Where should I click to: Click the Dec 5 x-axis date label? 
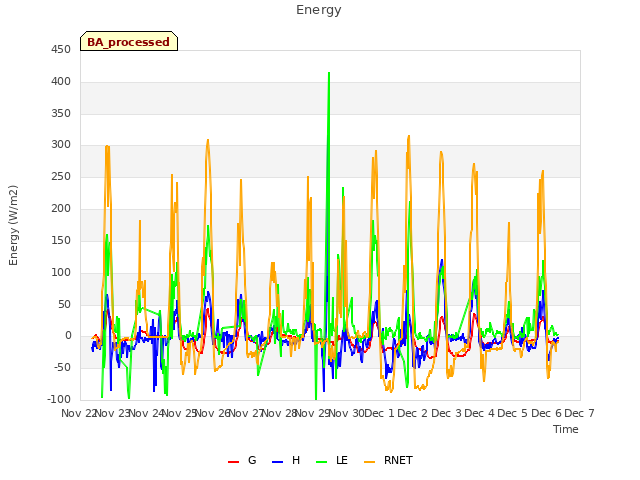coord(513,413)
